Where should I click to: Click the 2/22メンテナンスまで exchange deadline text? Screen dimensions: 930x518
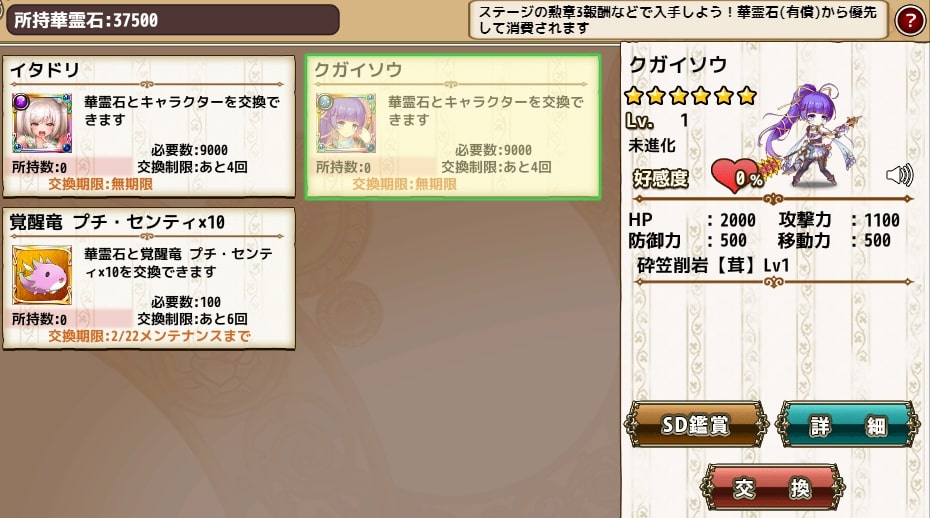click(x=180, y=336)
